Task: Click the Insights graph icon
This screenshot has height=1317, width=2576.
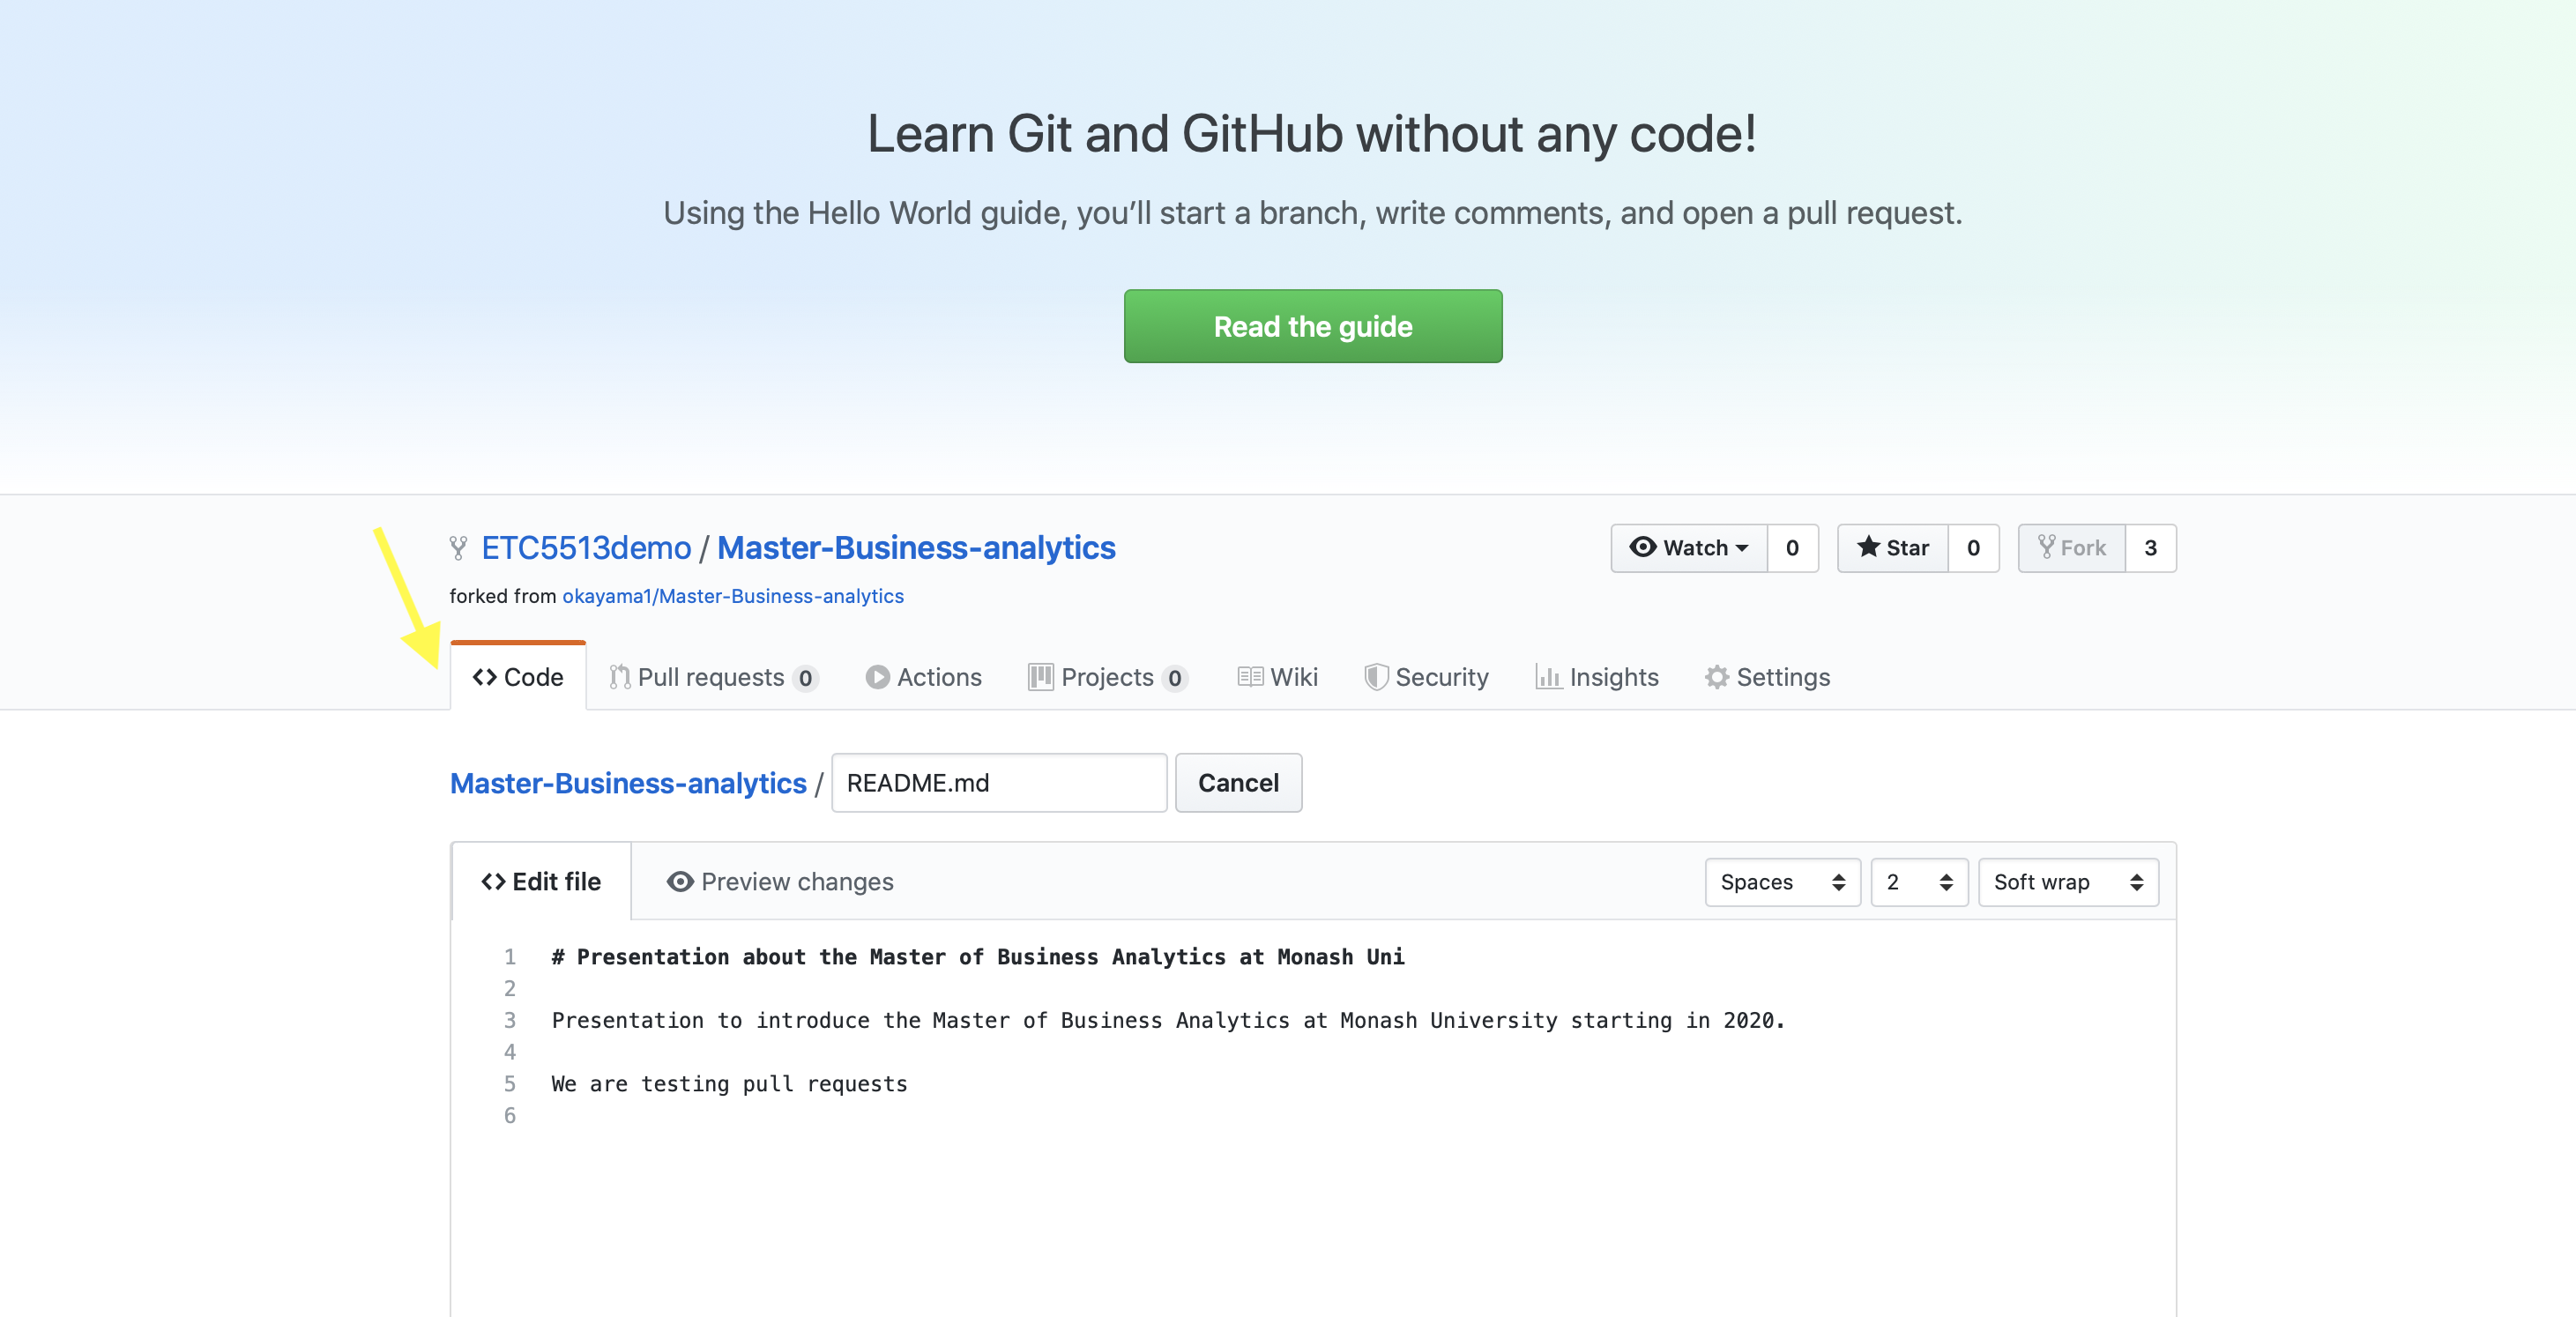Action: (x=1548, y=677)
